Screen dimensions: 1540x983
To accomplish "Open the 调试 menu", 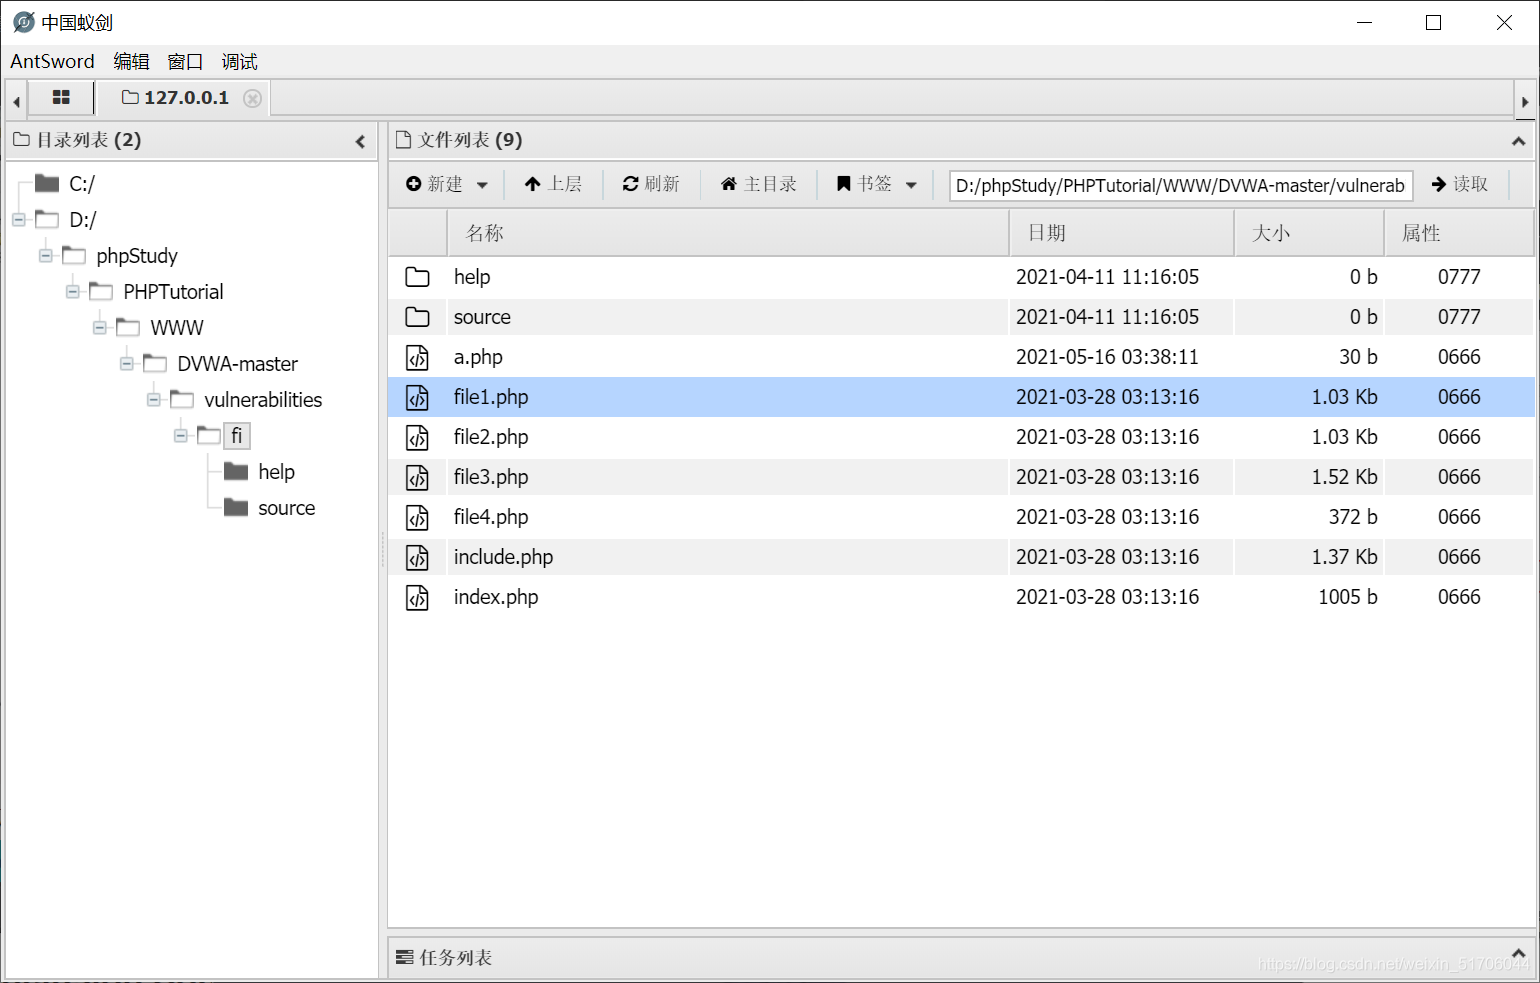I will click(239, 61).
